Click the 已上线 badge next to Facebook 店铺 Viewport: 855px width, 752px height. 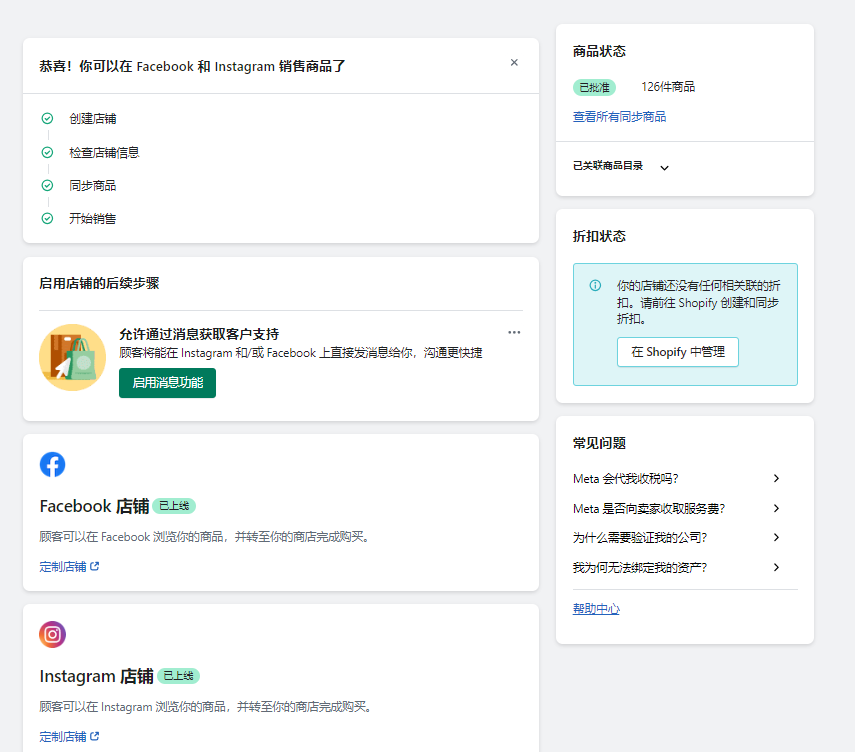174,506
